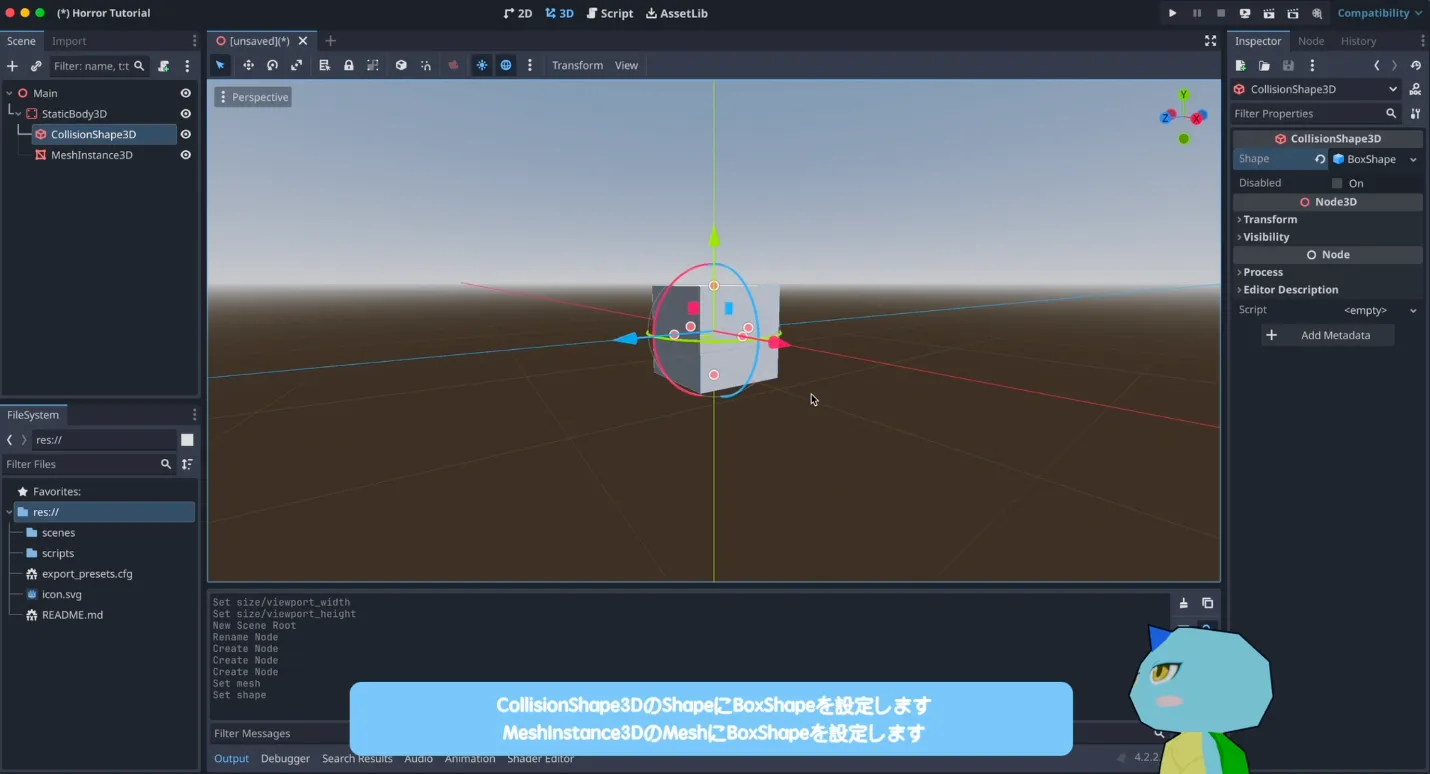Image resolution: width=1430 pixels, height=774 pixels.
Task: Enable the Disabled 'On' checkbox
Action: [1337, 183]
